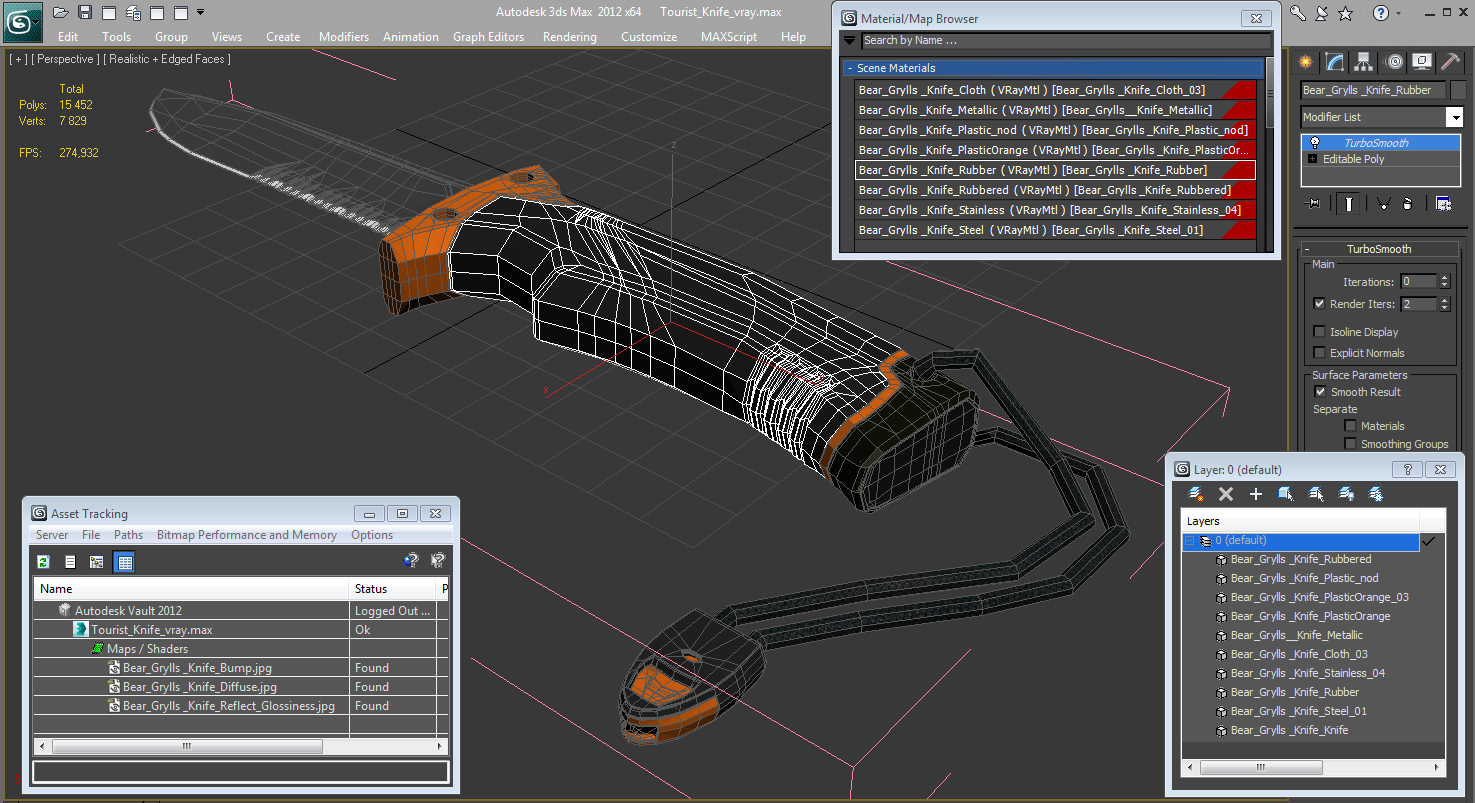This screenshot has width=1475, height=803.
Task: Open the Create command panel tab
Action: click(x=1305, y=62)
